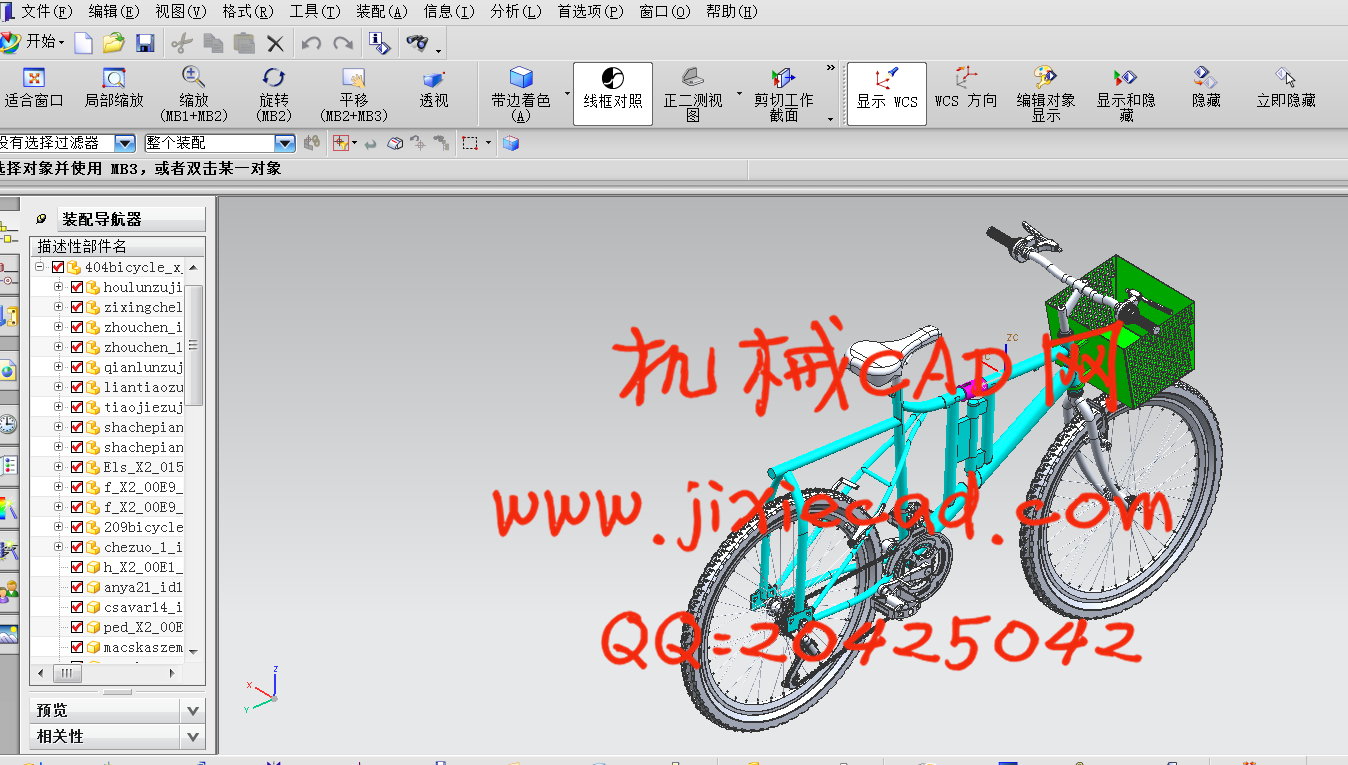Viewport: 1348px width, 765px height.
Task: Pin the 装配导航器 panel using the pin icon
Action: 41,219
